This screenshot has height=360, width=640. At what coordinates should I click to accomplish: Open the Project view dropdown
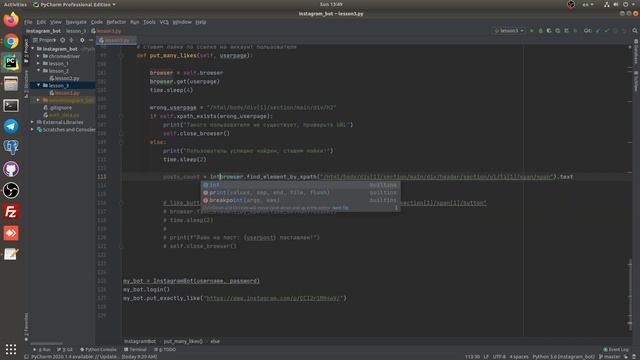tap(44, 40)
